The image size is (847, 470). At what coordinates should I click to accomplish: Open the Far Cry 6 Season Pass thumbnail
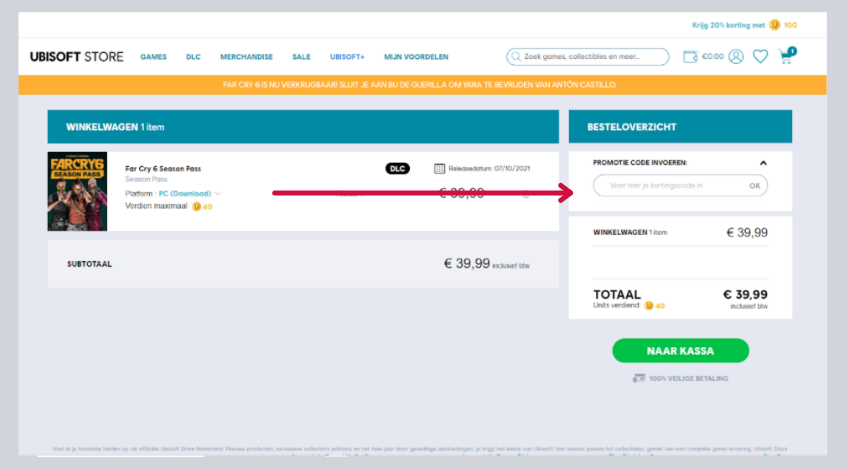click(77, 191)
